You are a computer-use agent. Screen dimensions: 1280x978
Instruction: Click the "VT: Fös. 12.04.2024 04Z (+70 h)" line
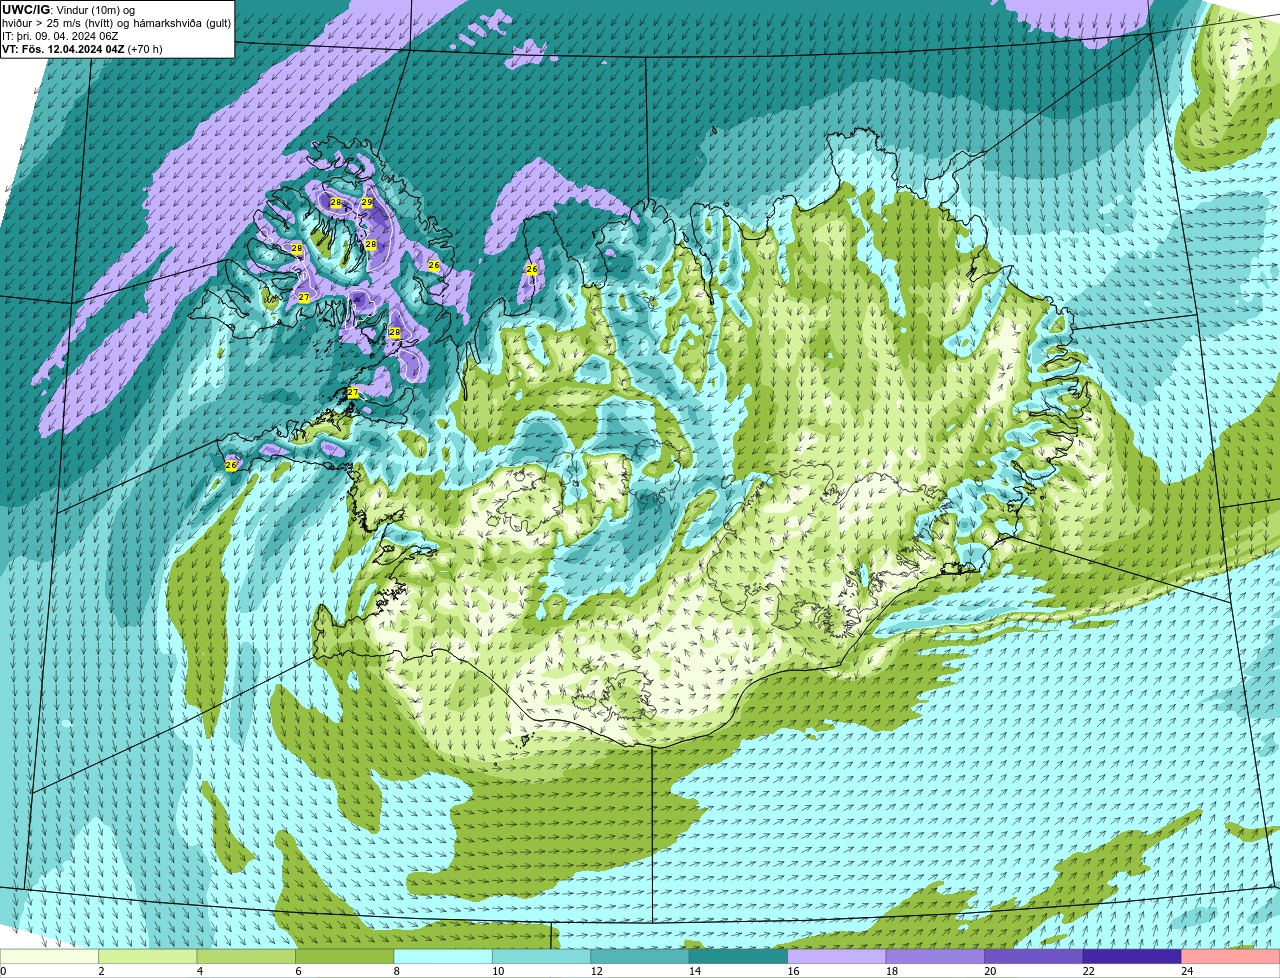coord(82,49)
